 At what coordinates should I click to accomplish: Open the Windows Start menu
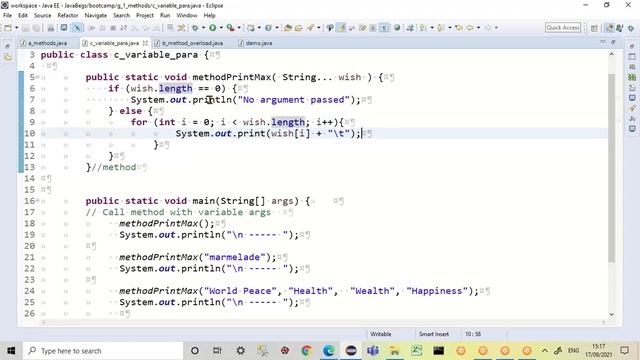[x=11, y=351]
